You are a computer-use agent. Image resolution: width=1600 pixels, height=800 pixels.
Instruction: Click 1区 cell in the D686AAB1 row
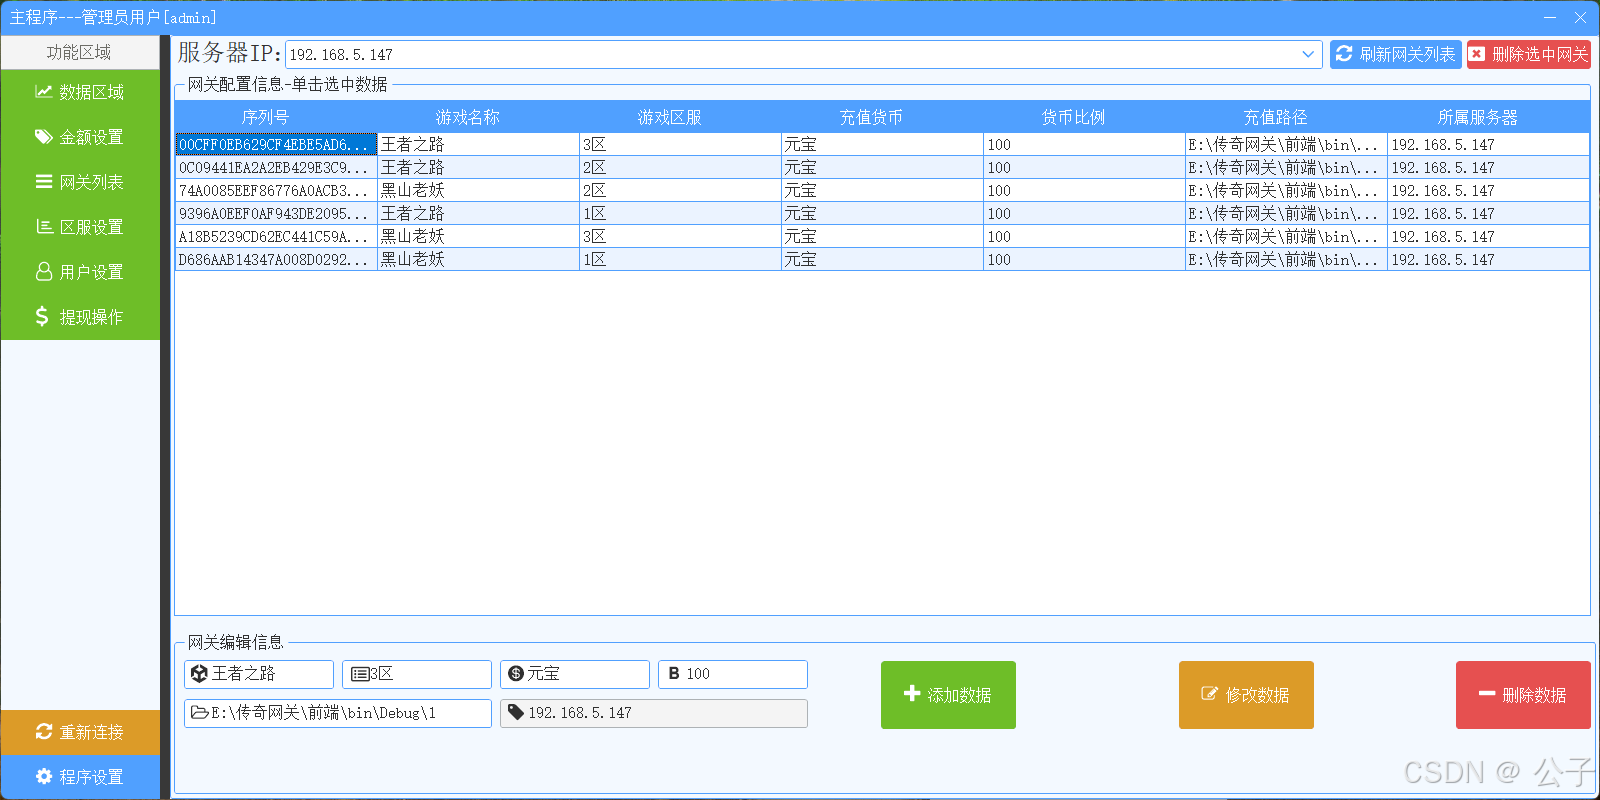point(680,260)
